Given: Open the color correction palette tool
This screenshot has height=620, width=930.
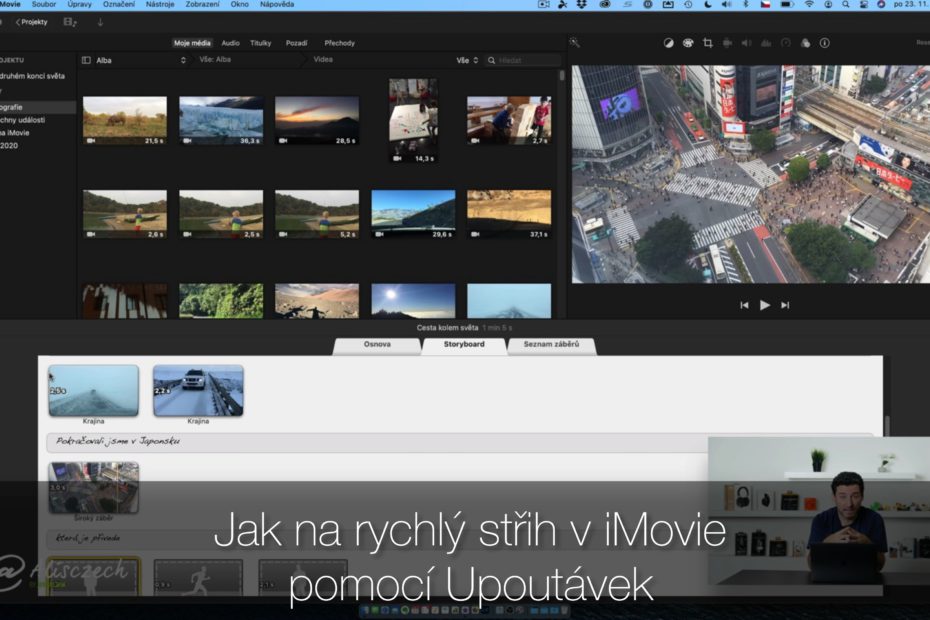Looking at the screenshot, I should (688, 43).
